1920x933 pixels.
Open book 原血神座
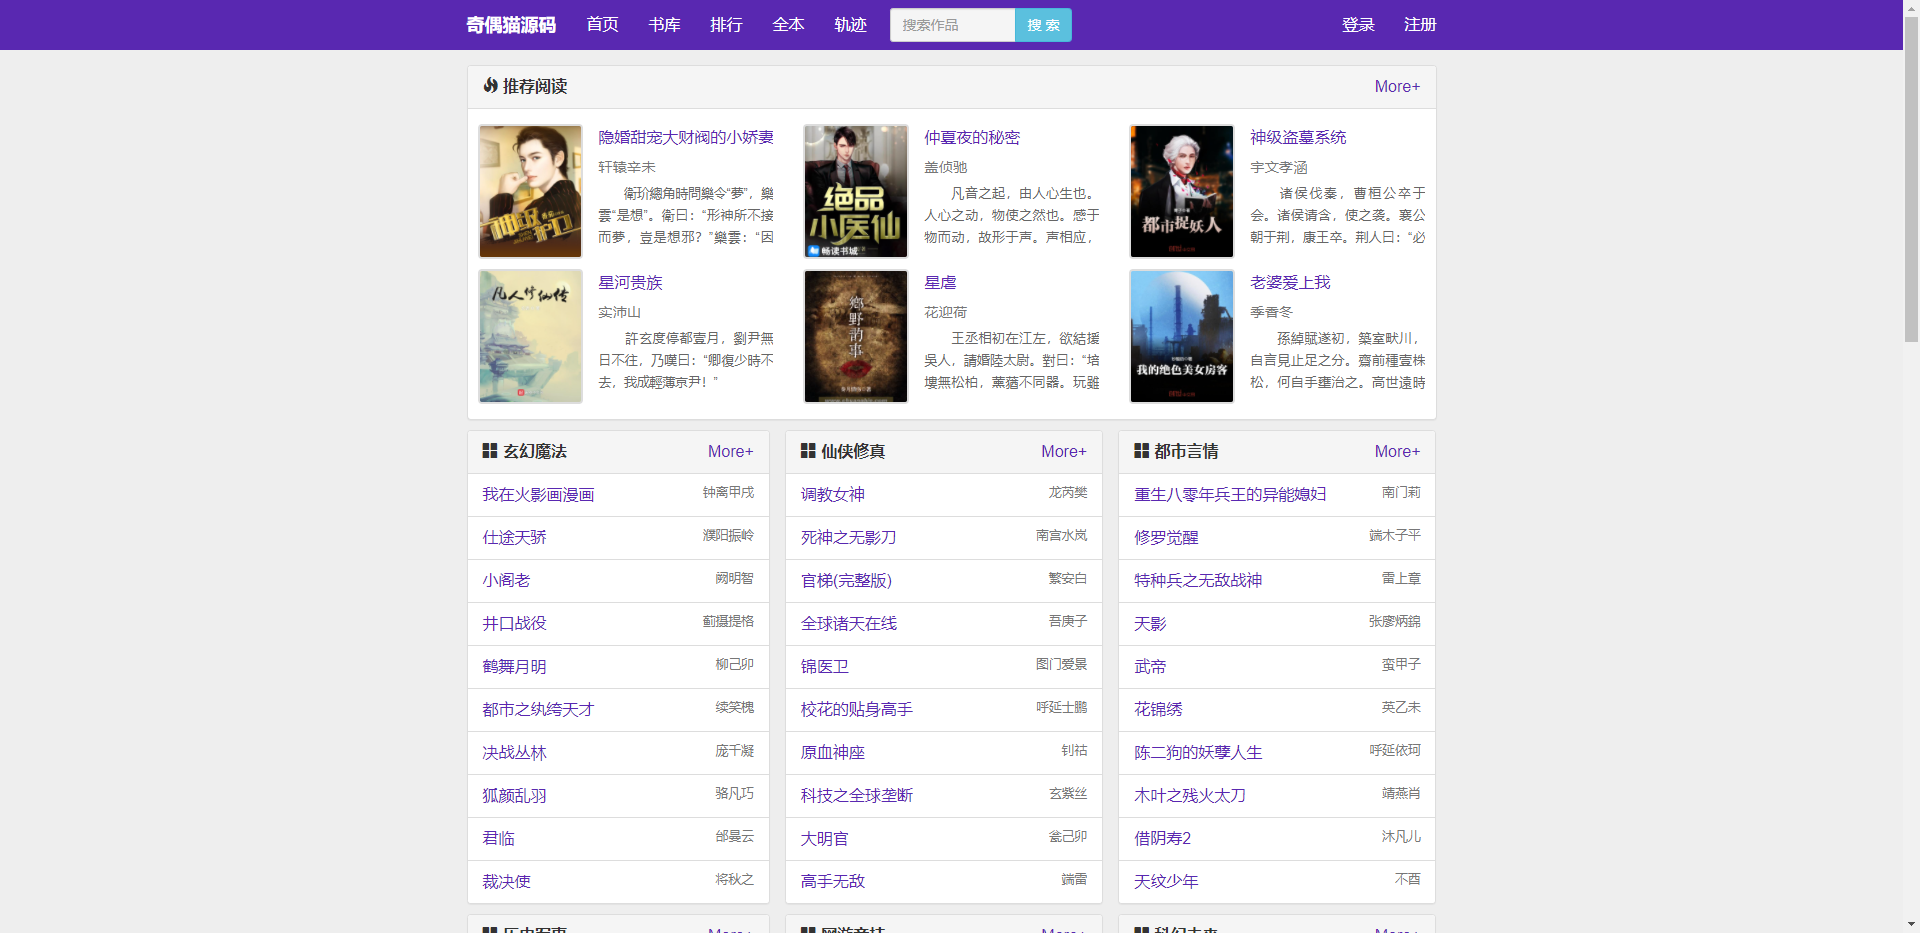point(832,753)
